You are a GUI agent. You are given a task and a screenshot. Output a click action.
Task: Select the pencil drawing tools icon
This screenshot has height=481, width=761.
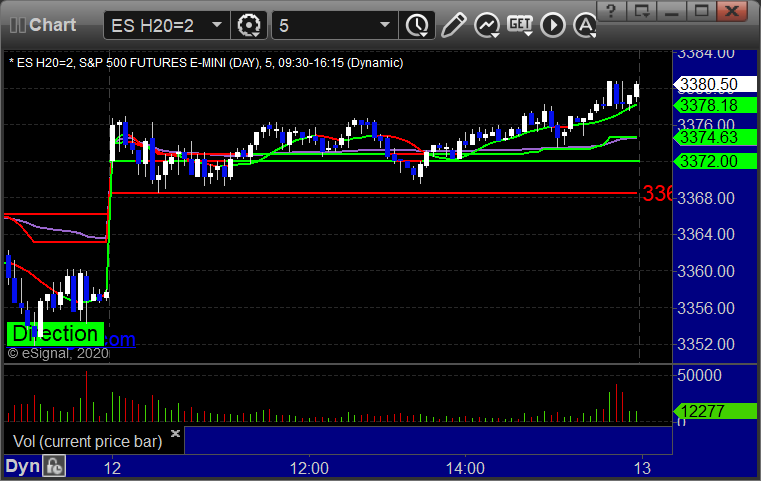point(453,25)
